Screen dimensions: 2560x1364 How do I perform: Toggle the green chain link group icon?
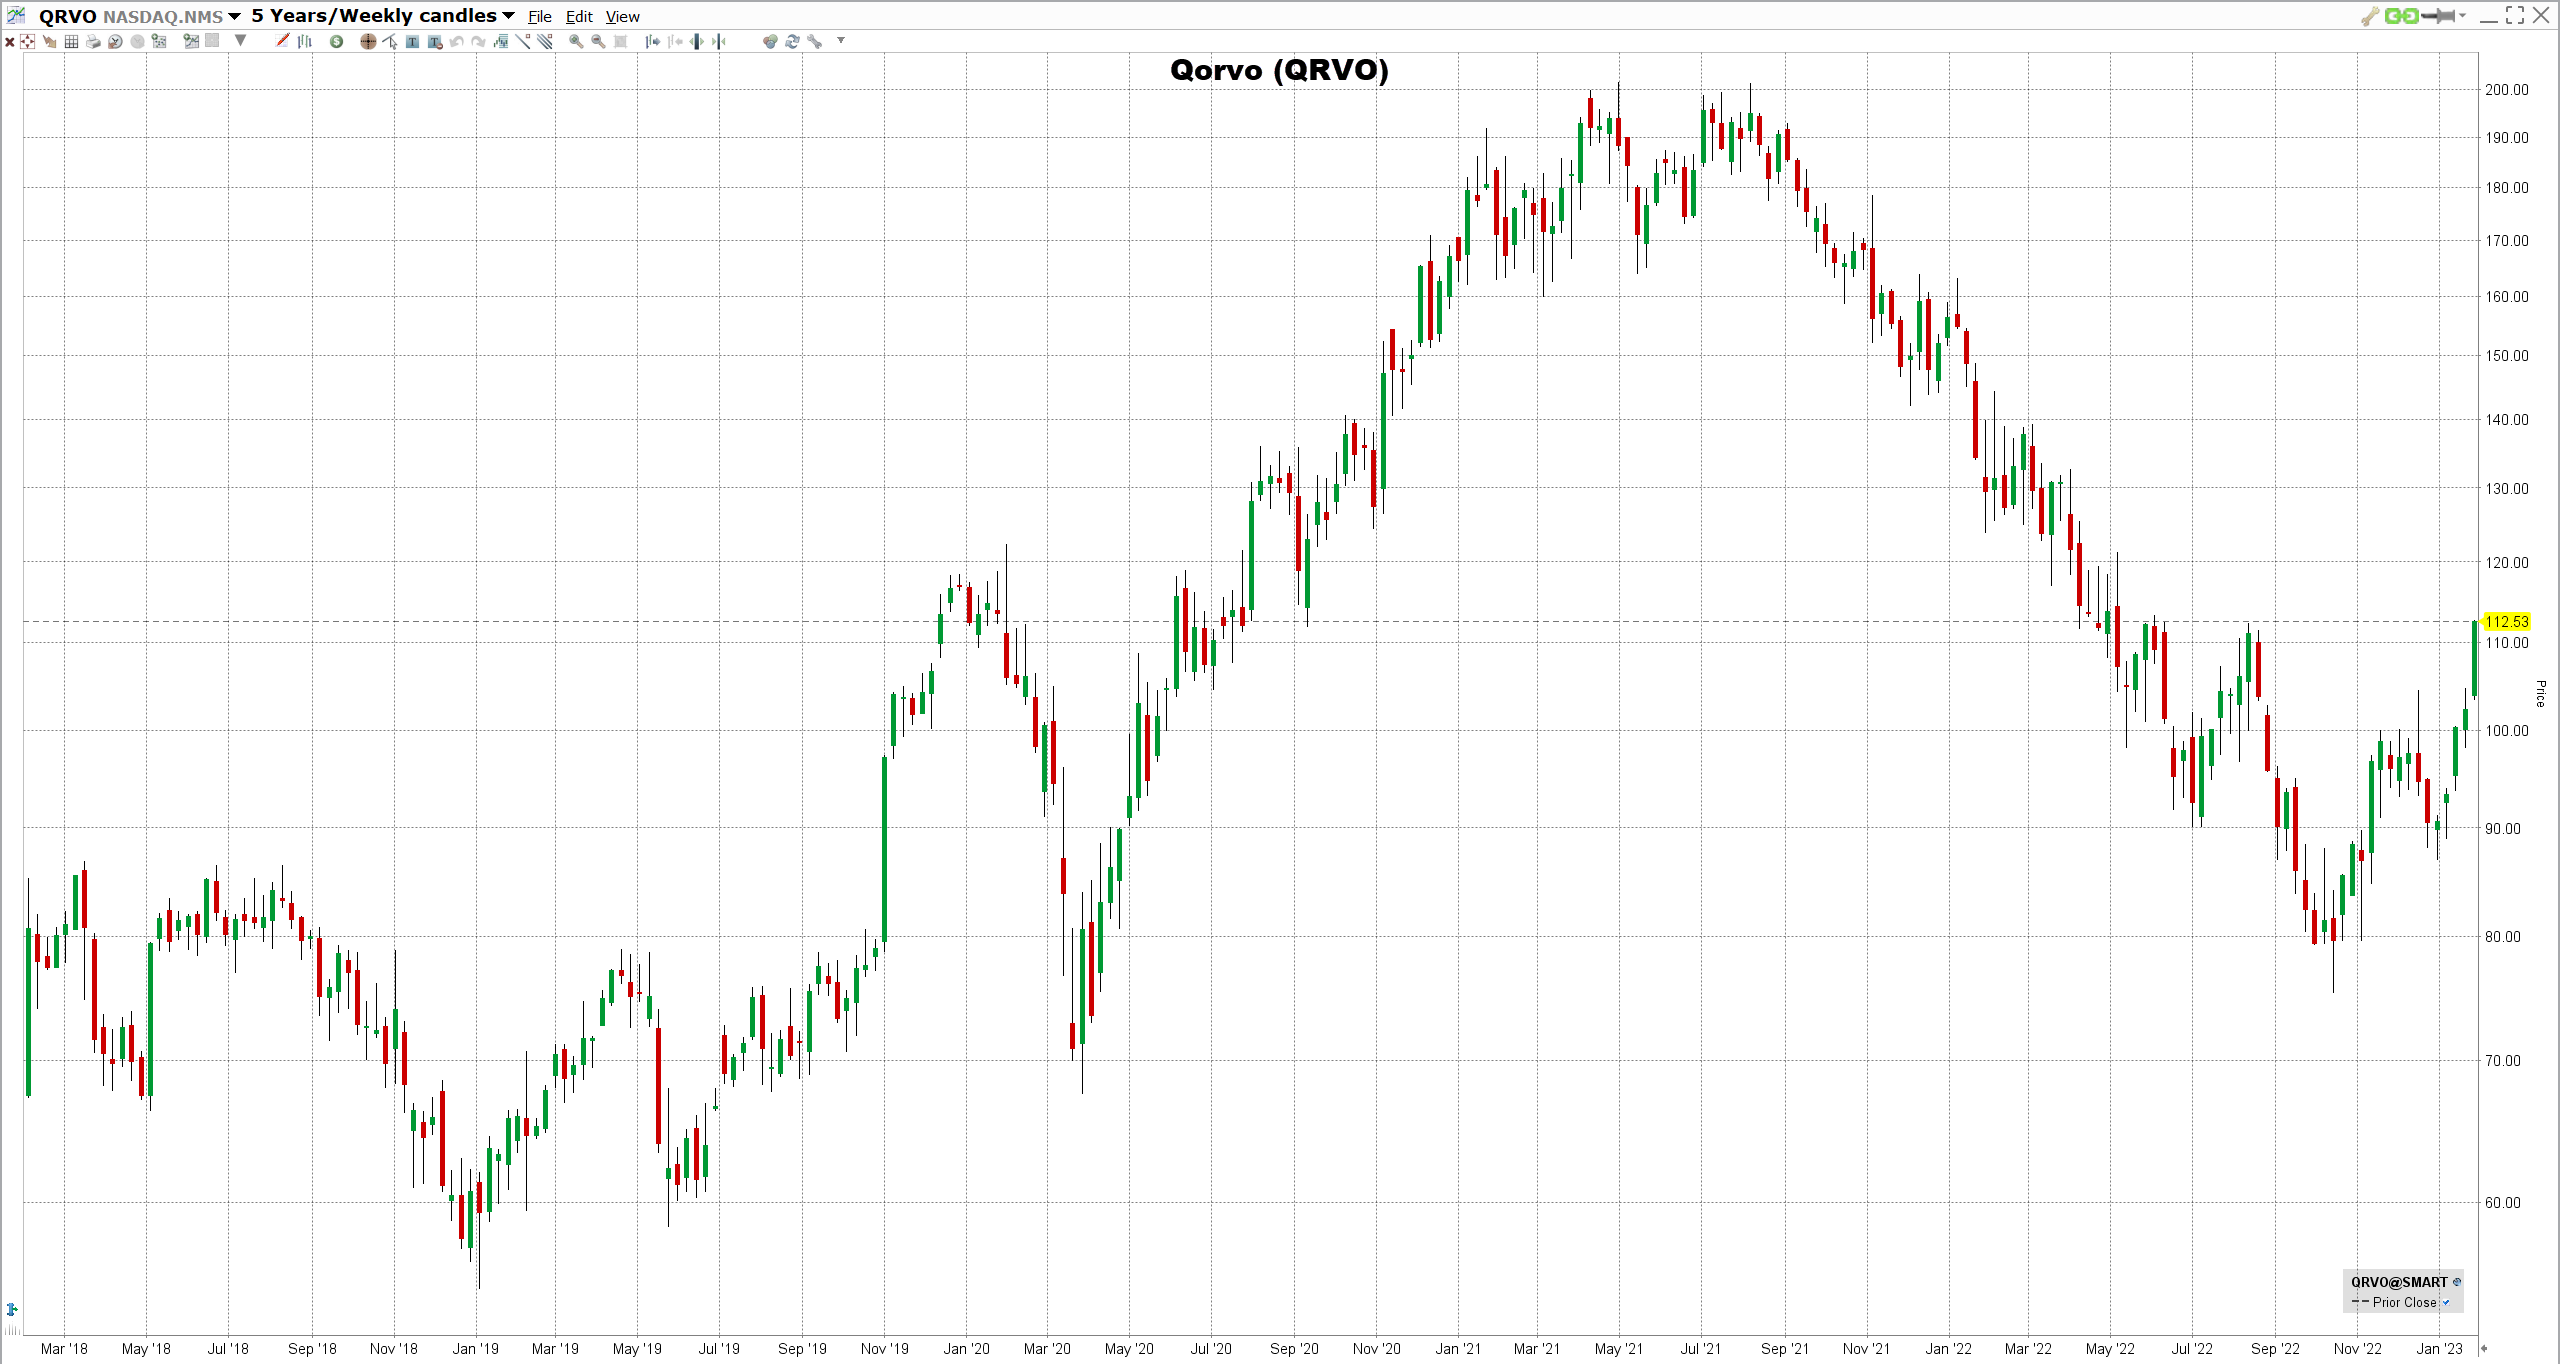point(2401,16)
